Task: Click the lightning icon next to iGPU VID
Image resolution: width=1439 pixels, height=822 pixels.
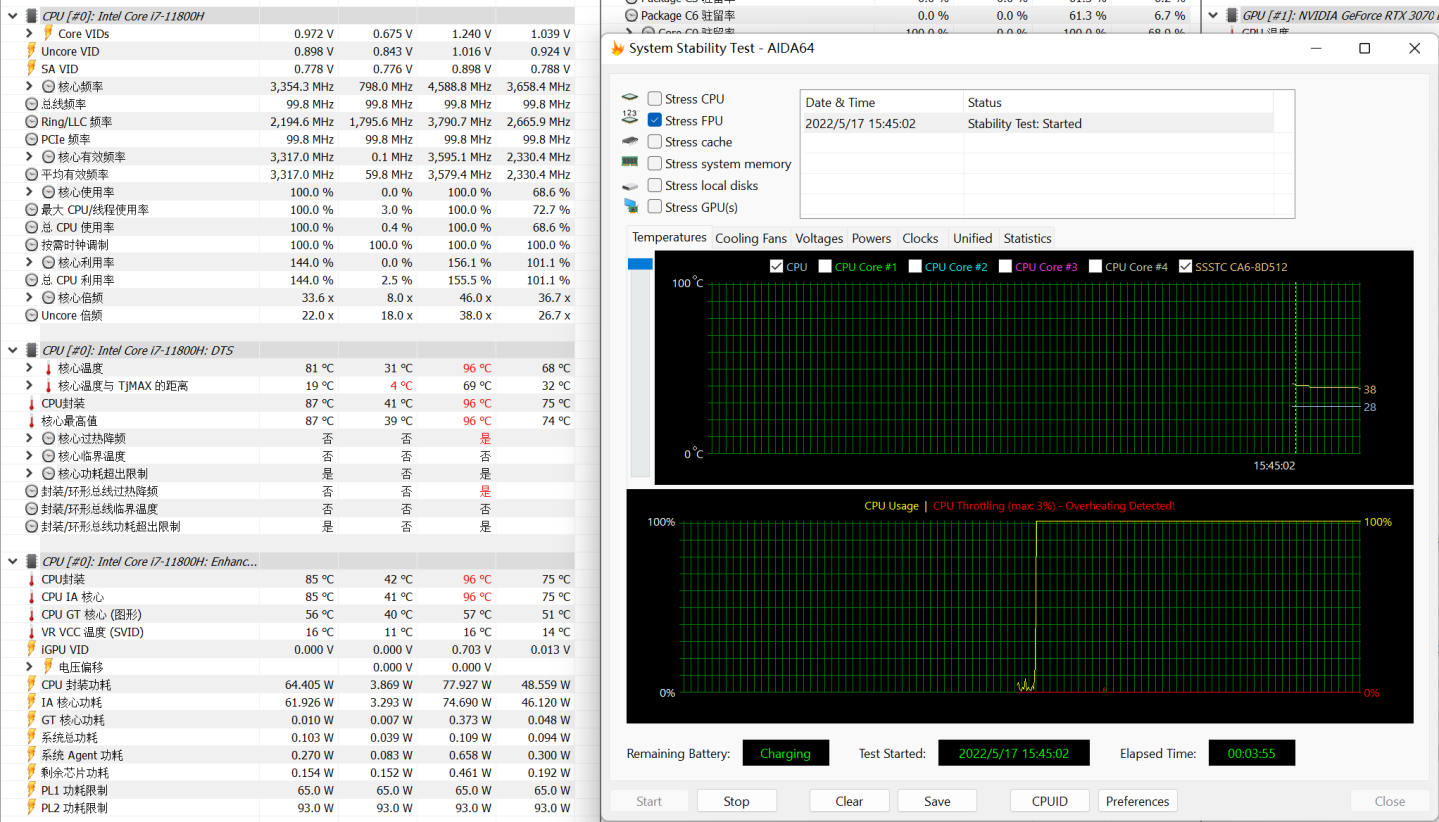Action: point(32,650)
